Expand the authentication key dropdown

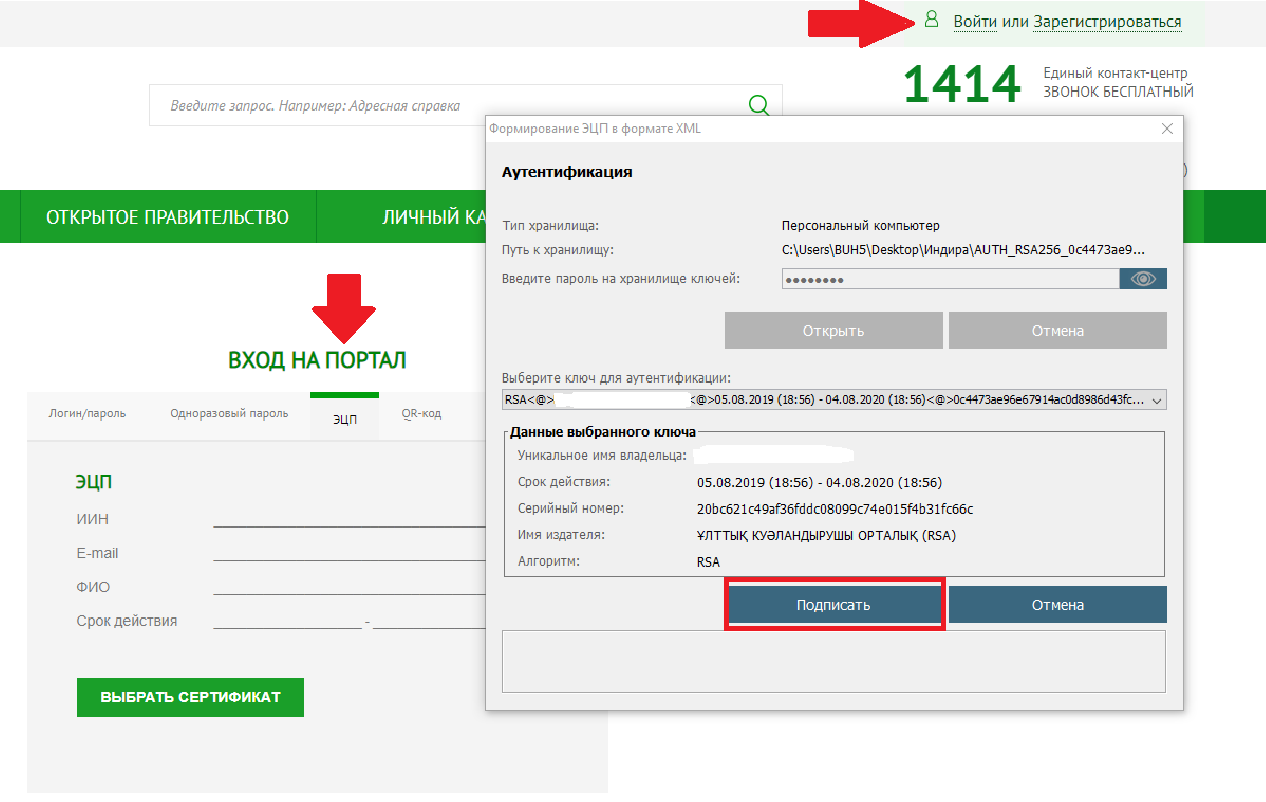coord(1158,401)
